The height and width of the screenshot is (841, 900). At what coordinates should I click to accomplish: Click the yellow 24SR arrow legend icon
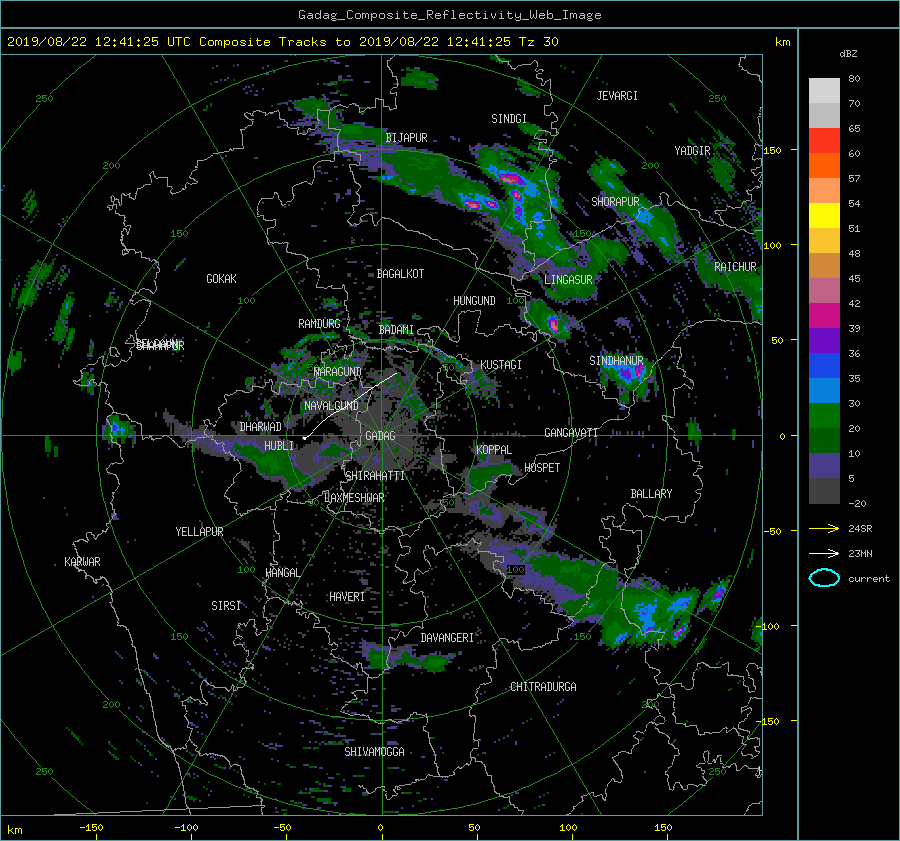point(824,529)
